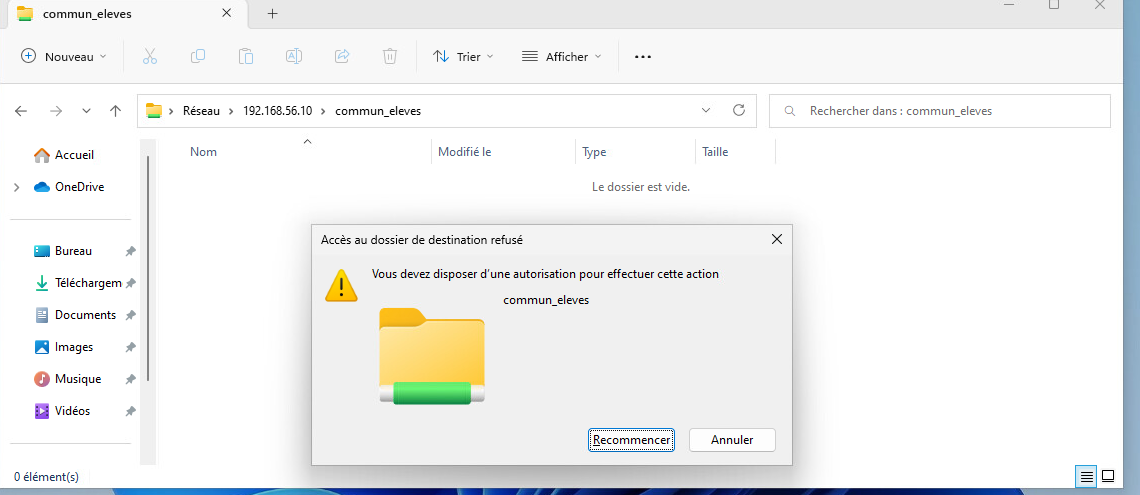This screenshot has height=495, width=1140.
Task: Open the Trier sort dropdown
Action: click(x=463, y=57)
